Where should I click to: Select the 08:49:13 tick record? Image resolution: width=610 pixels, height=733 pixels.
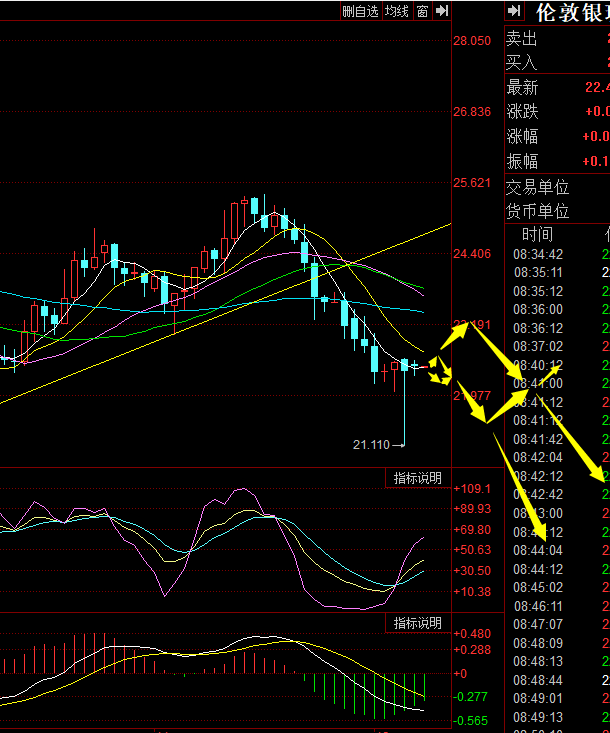pyautogui.click(x=538, y=717)
